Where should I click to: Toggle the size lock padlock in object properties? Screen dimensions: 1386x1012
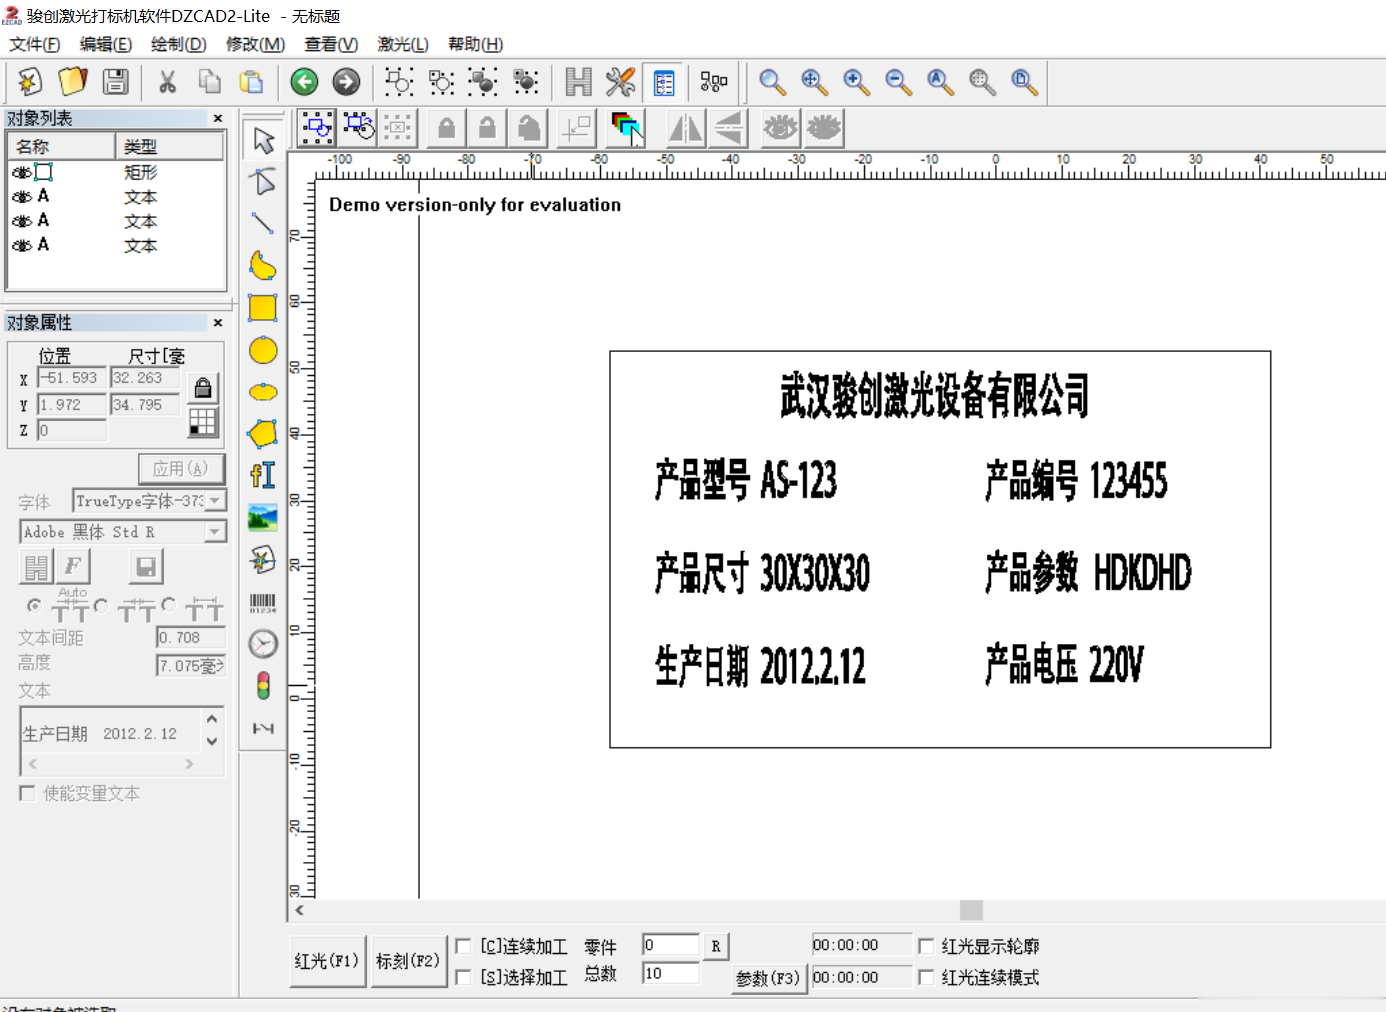[203, 388]
